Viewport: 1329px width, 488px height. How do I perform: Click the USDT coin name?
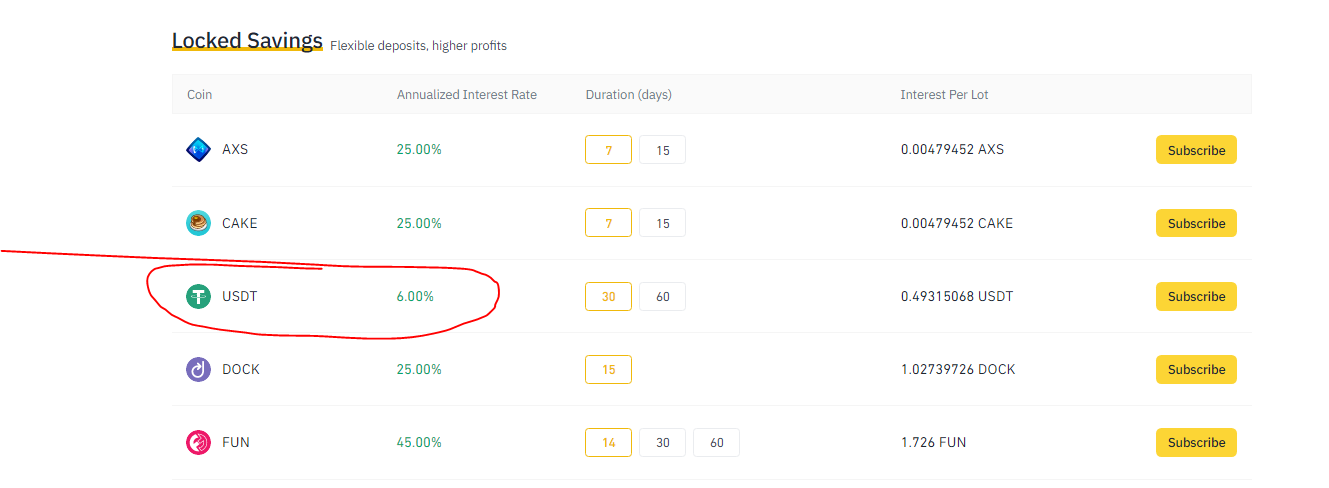[240, 296]
